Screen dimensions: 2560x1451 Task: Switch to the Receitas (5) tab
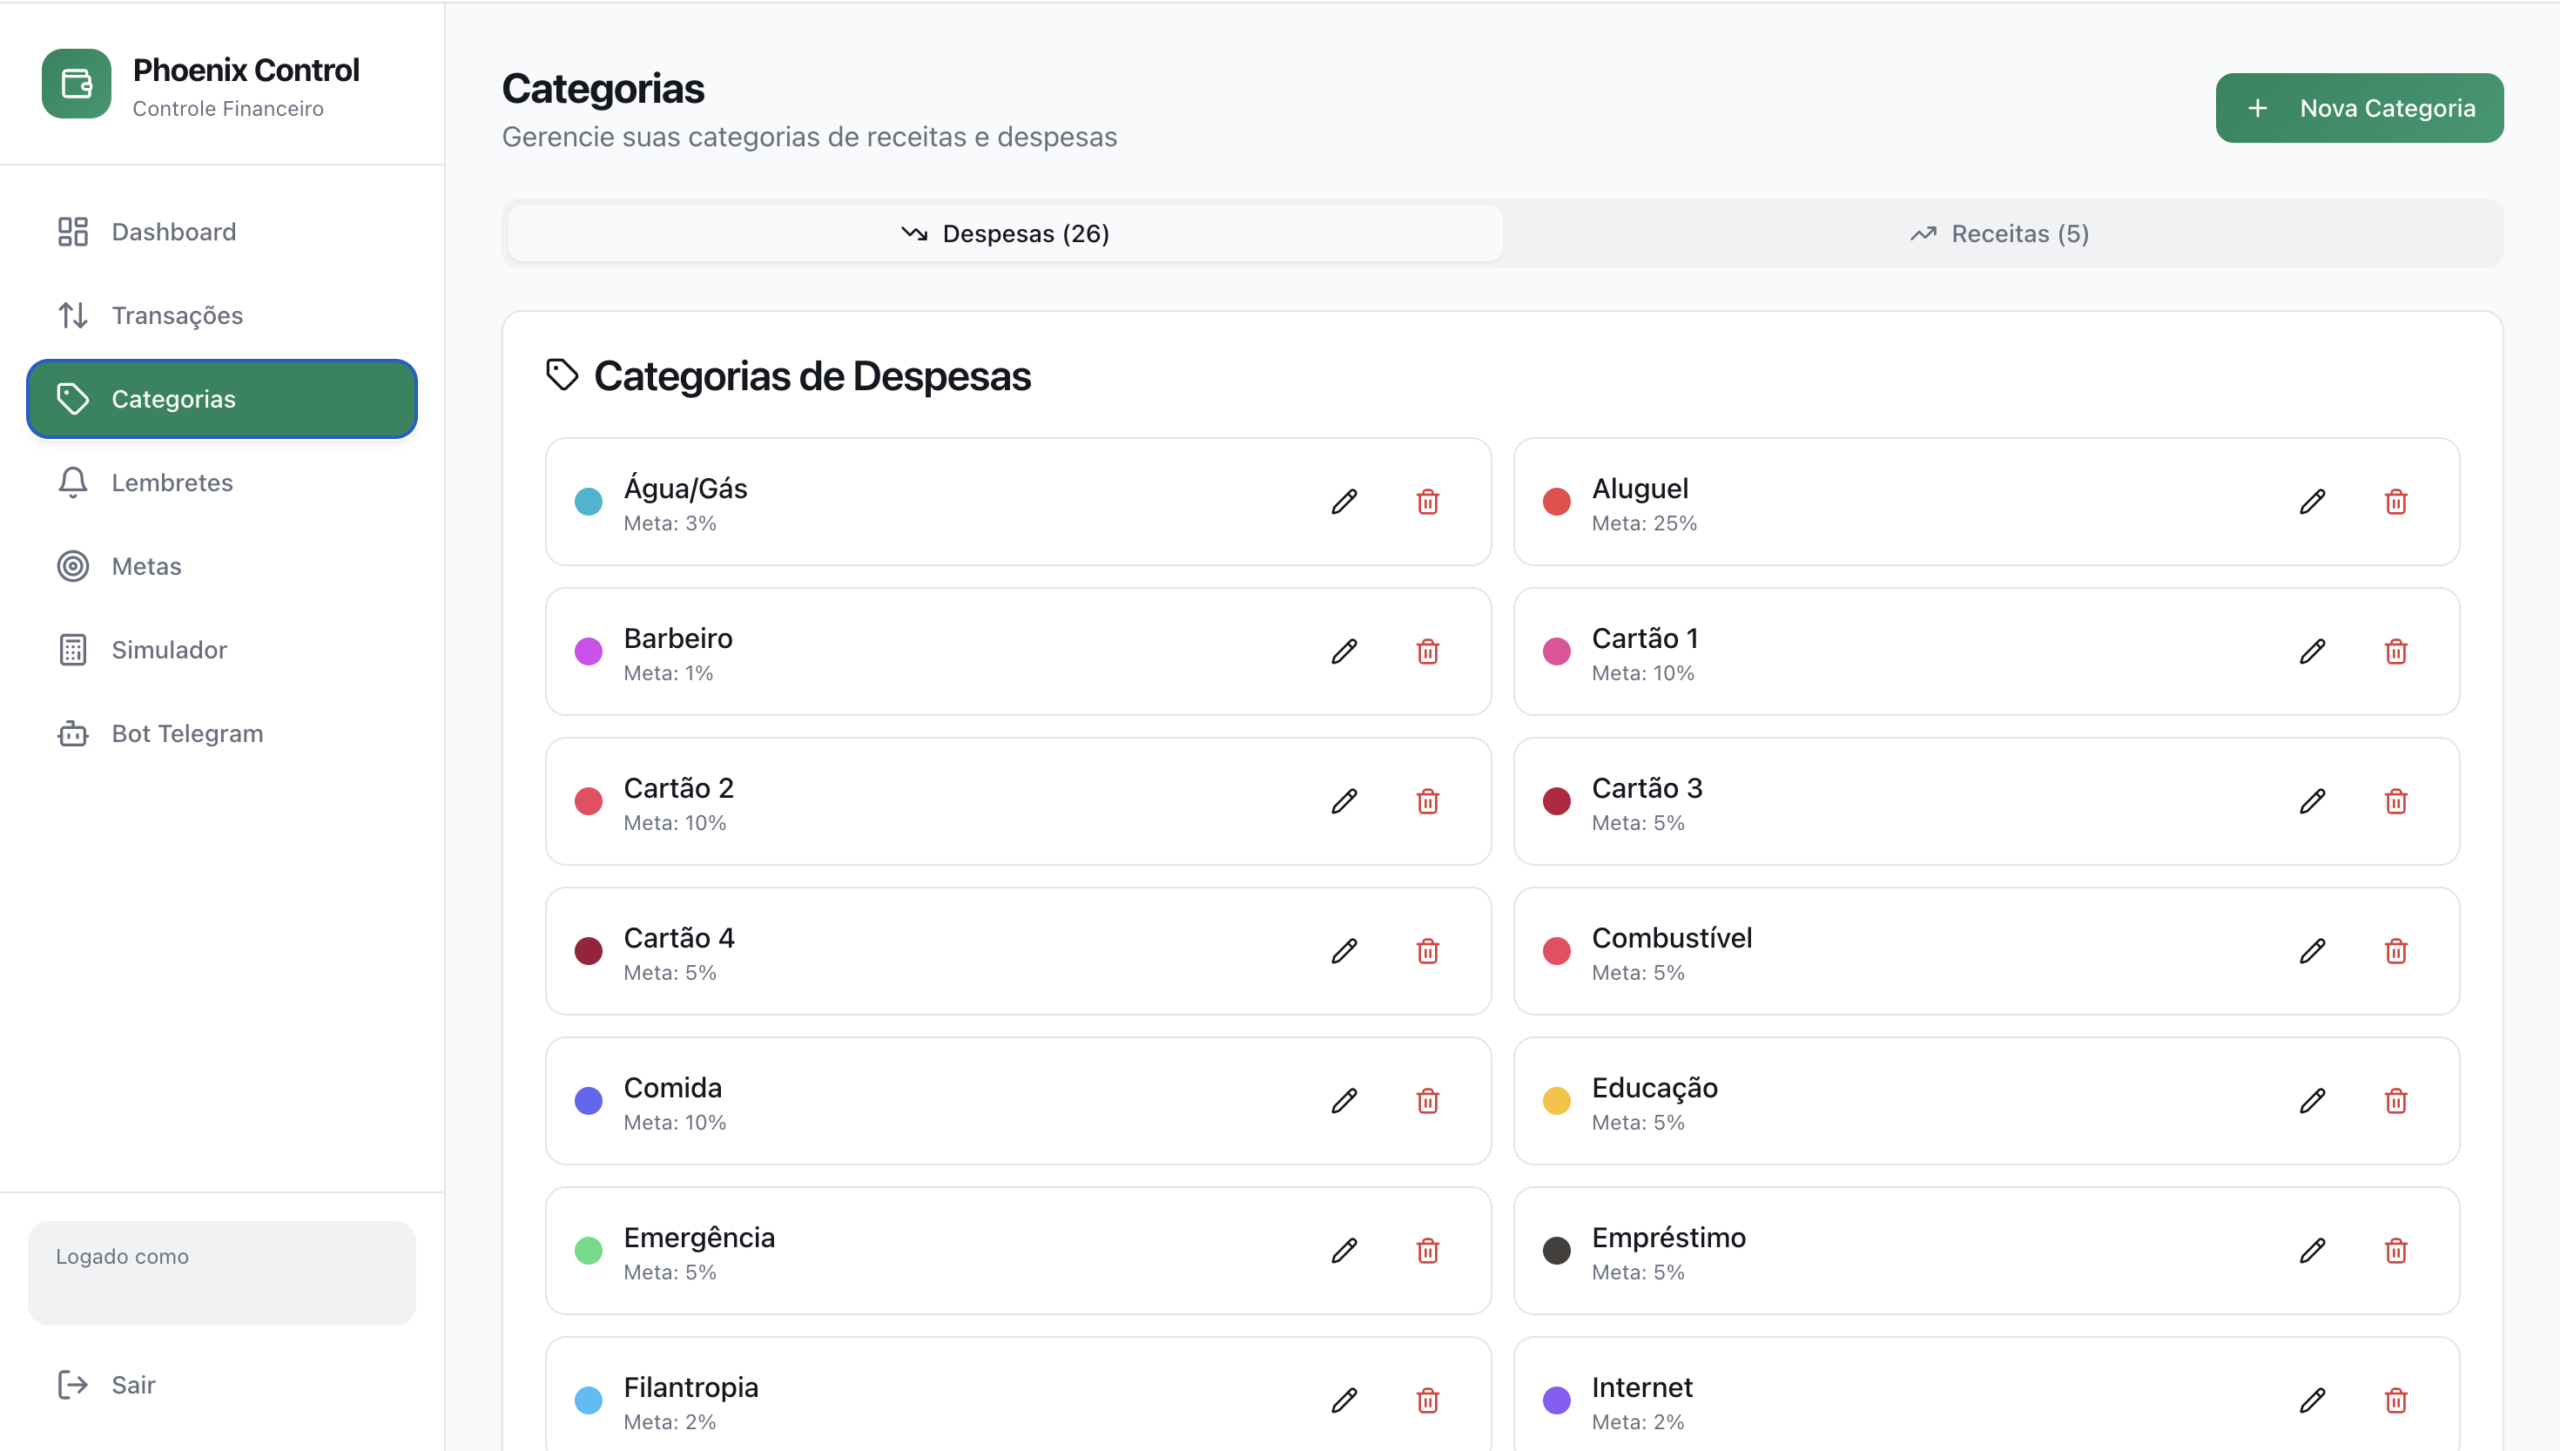2000,233
